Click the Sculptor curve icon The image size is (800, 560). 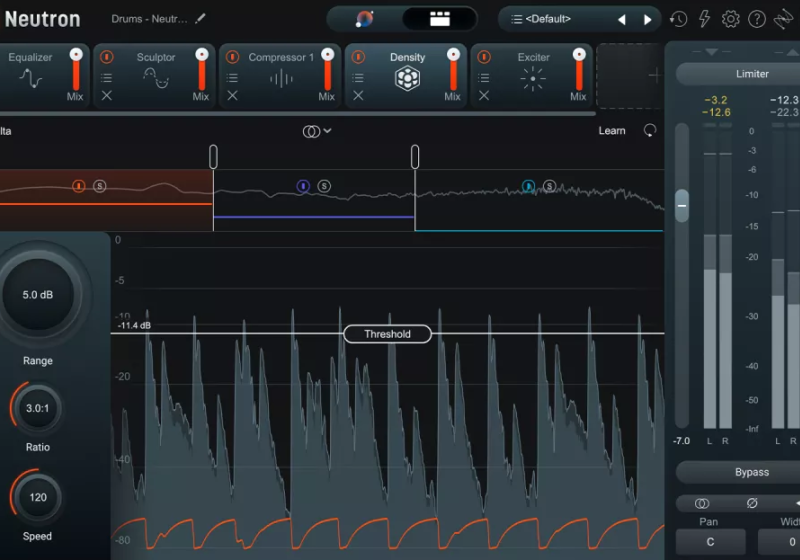(x=156, y=78)
